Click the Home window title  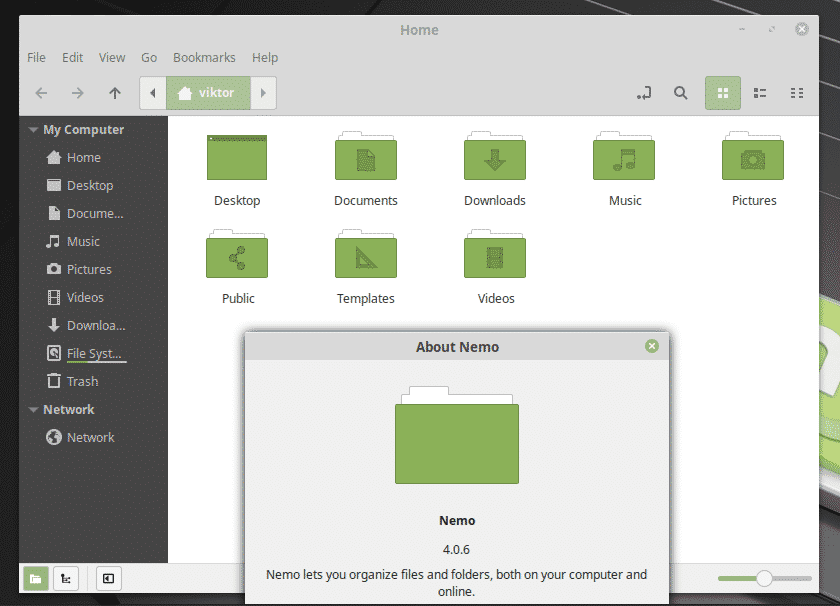pos(419,30)
